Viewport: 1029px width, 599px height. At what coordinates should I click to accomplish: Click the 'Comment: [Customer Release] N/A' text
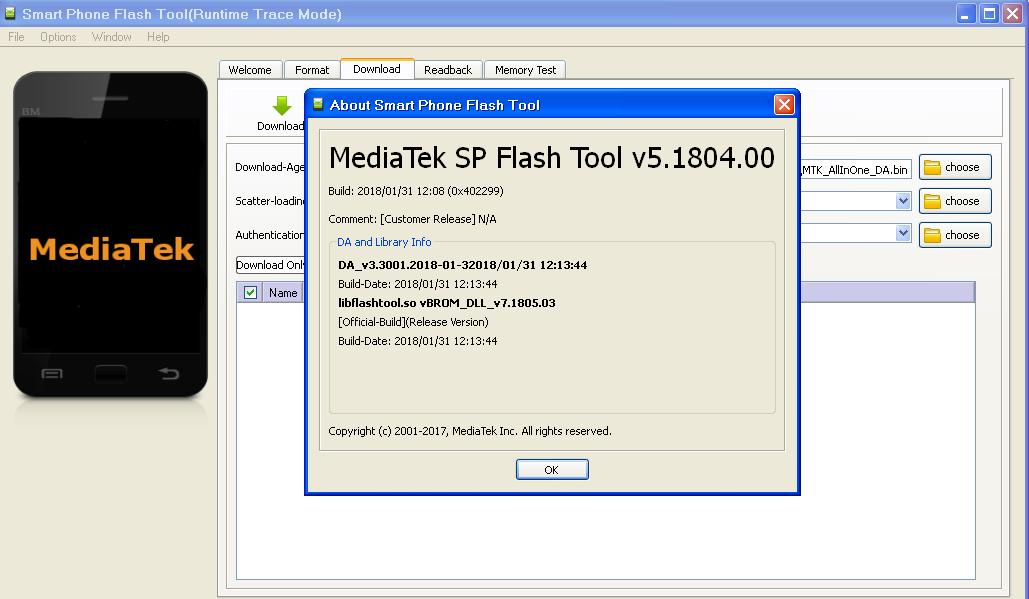pyautogui.click(x=412, y=219)
